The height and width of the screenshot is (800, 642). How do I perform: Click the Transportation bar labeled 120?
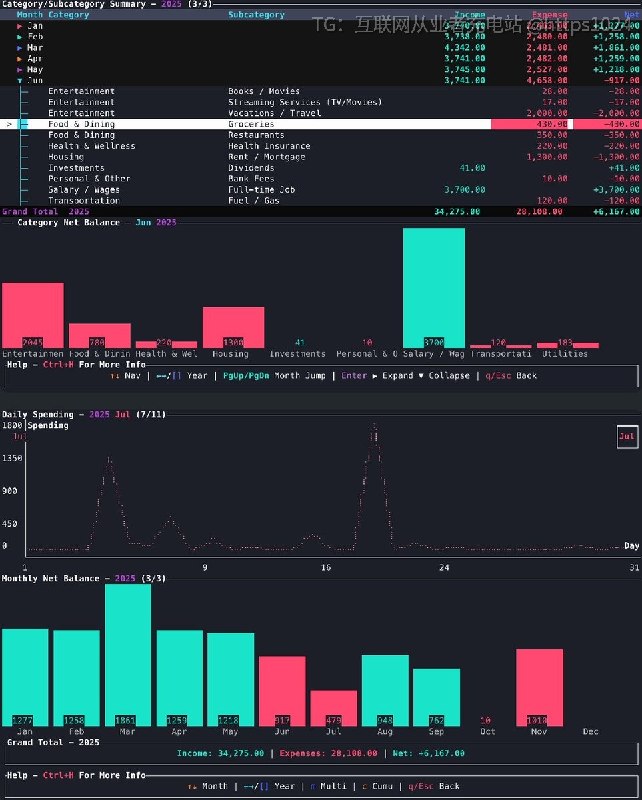point(500,346)
